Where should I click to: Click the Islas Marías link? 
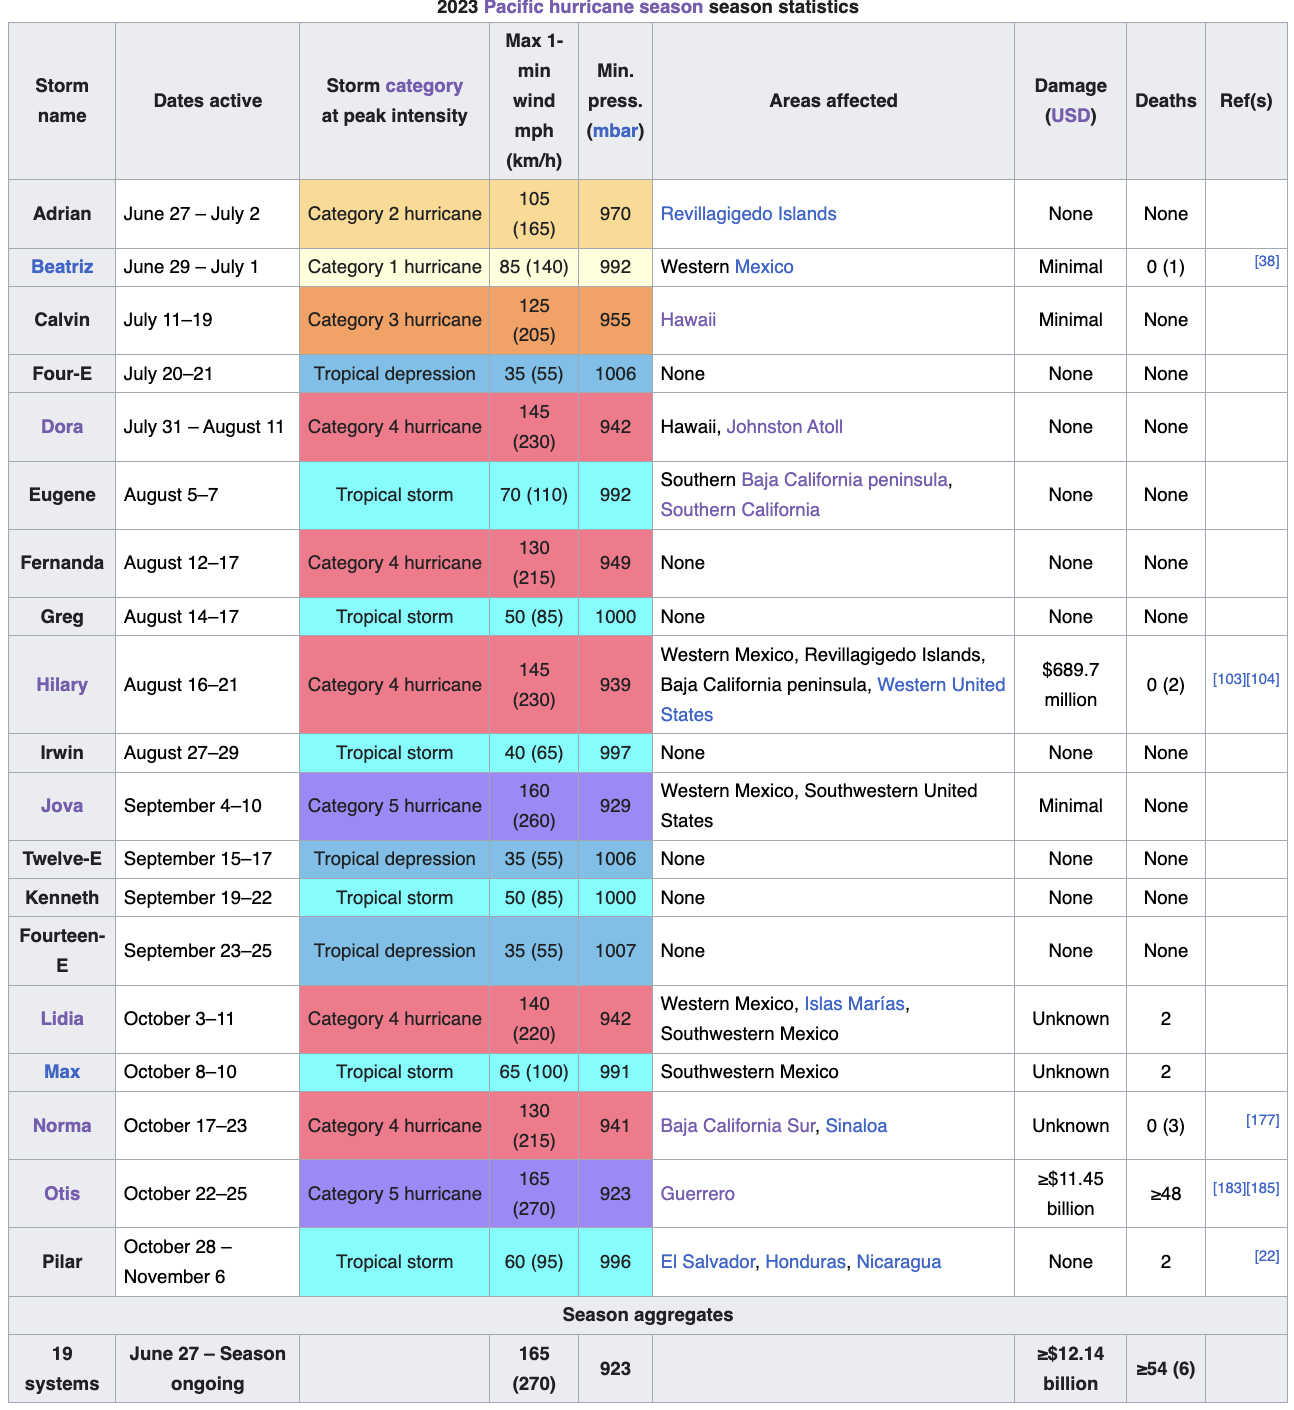[x=854, y=1004]
